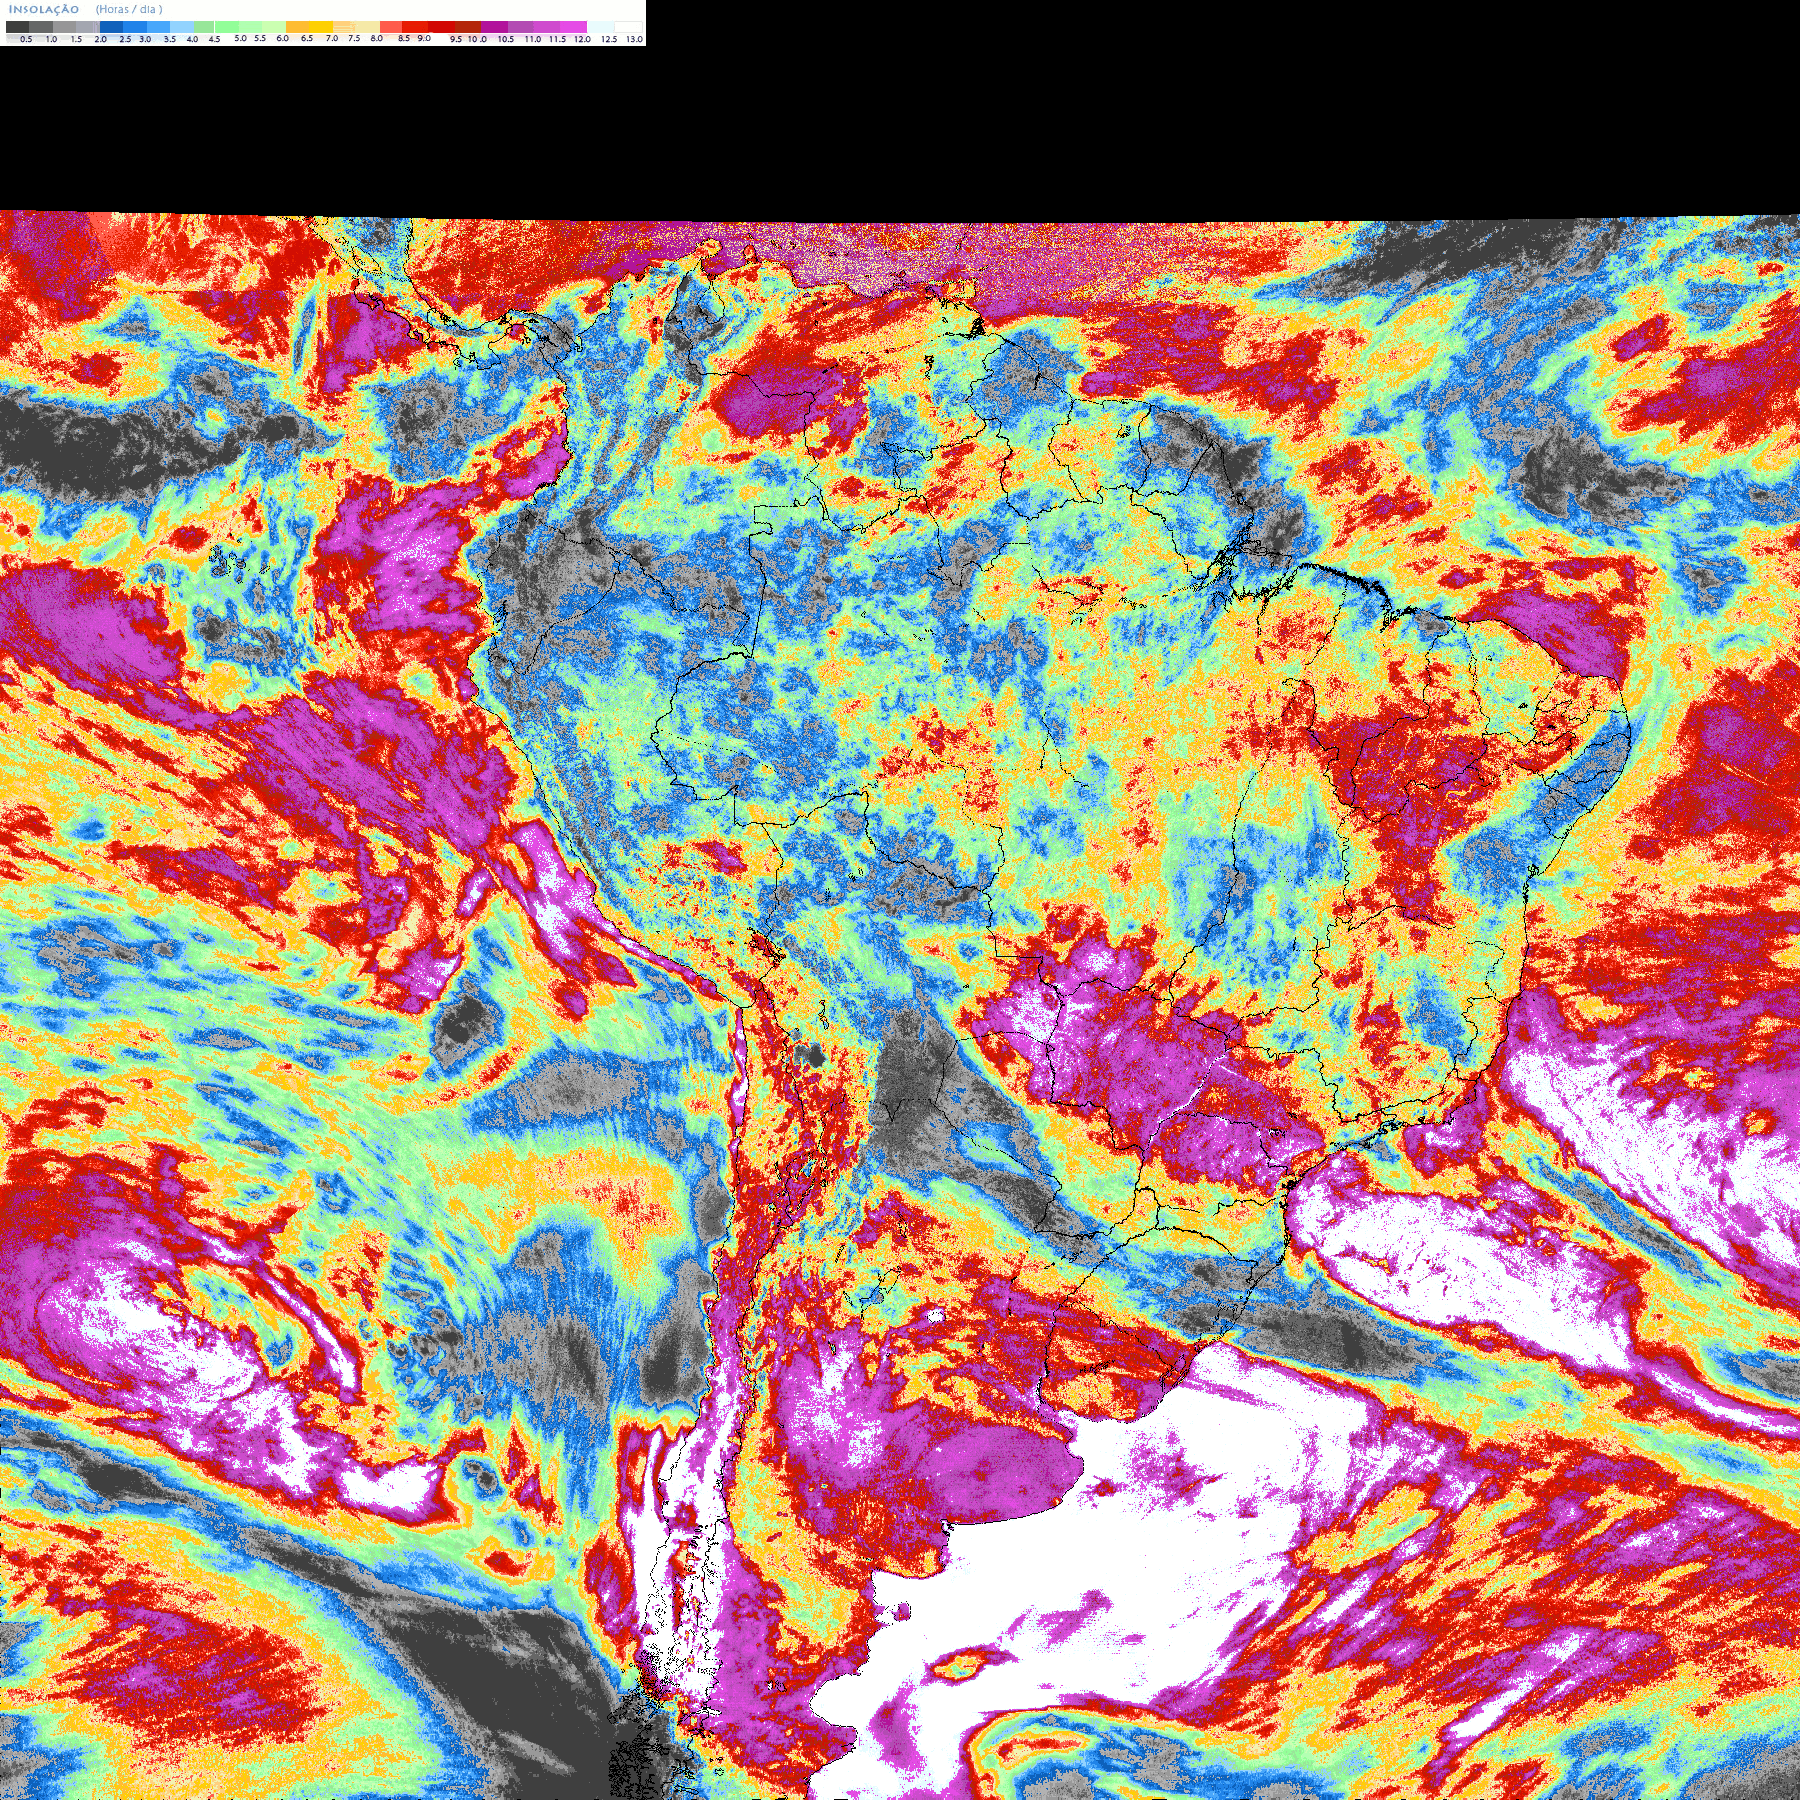Viewport: 1800px width, 1800px height.
Task: Select the 3.5 legend value
Action: pyautogui.click(x=170, y=39)
